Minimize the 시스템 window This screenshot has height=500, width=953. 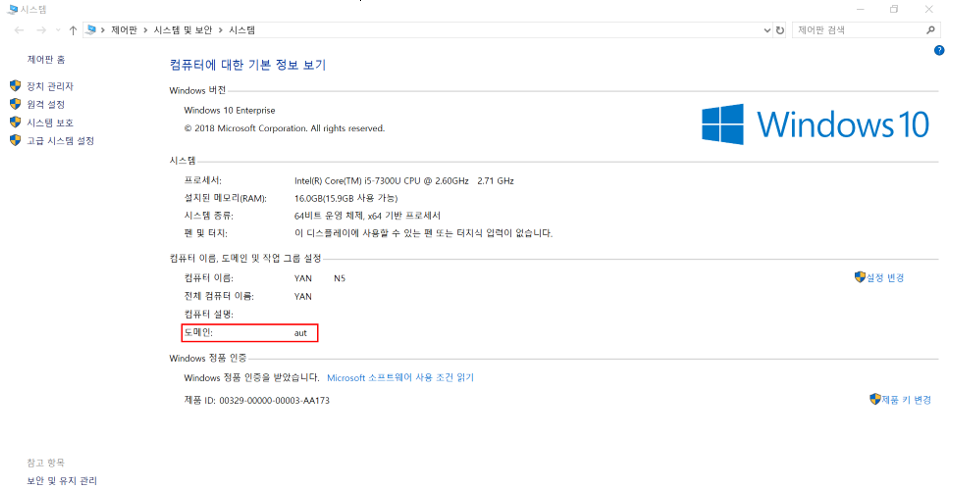[x=860, y=9]
